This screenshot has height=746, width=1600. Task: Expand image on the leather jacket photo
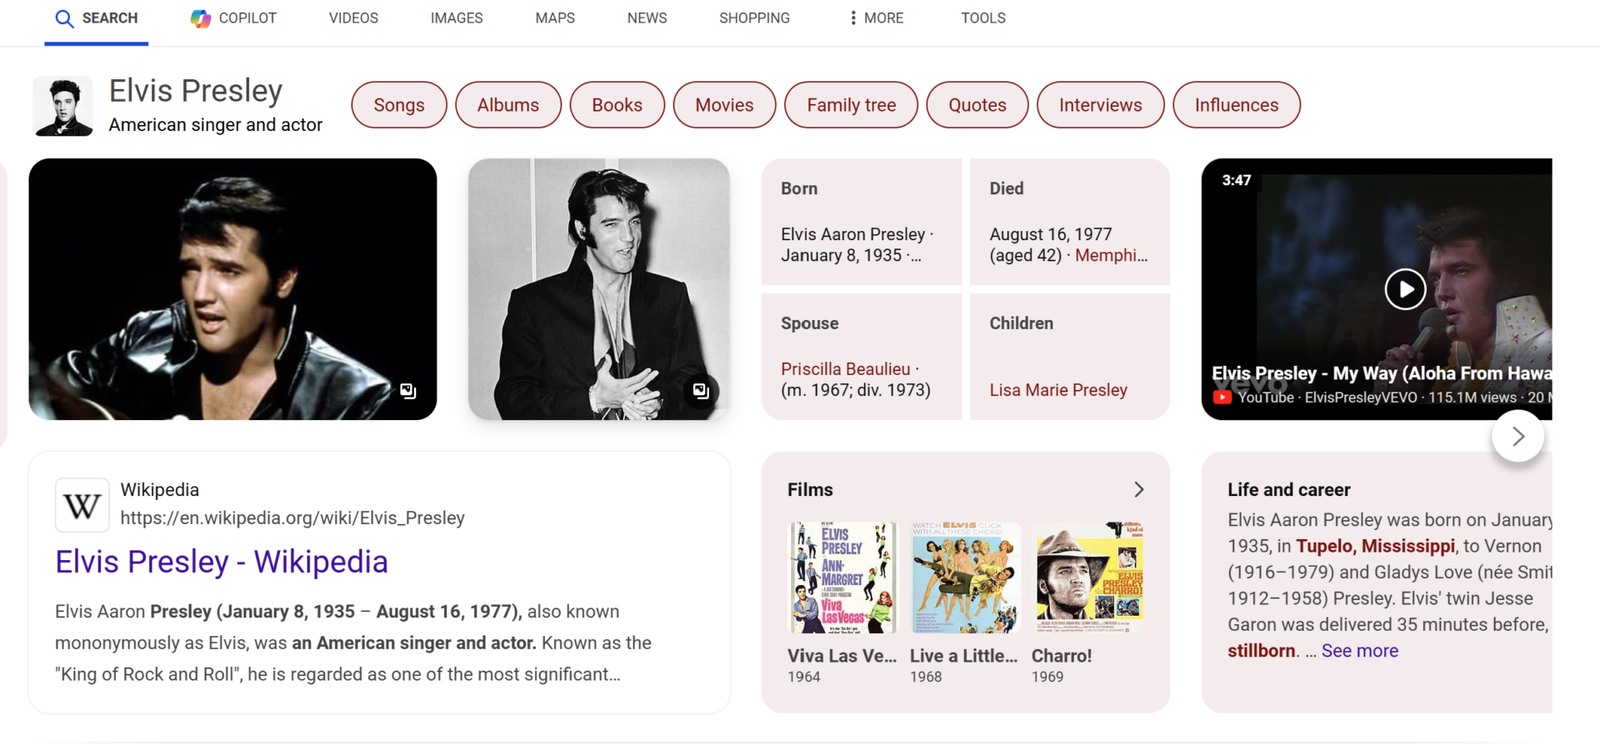(408, 391)
